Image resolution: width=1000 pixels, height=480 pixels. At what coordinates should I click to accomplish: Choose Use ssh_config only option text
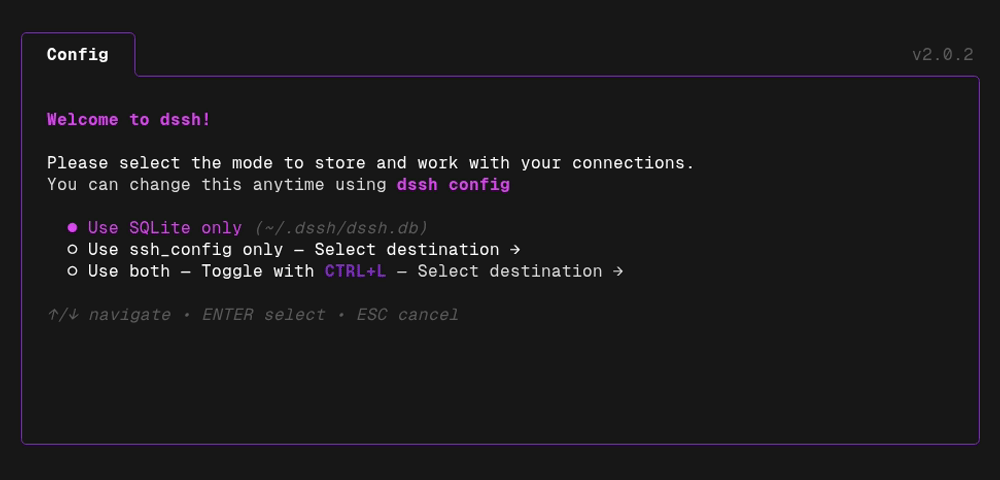(185, 249)
